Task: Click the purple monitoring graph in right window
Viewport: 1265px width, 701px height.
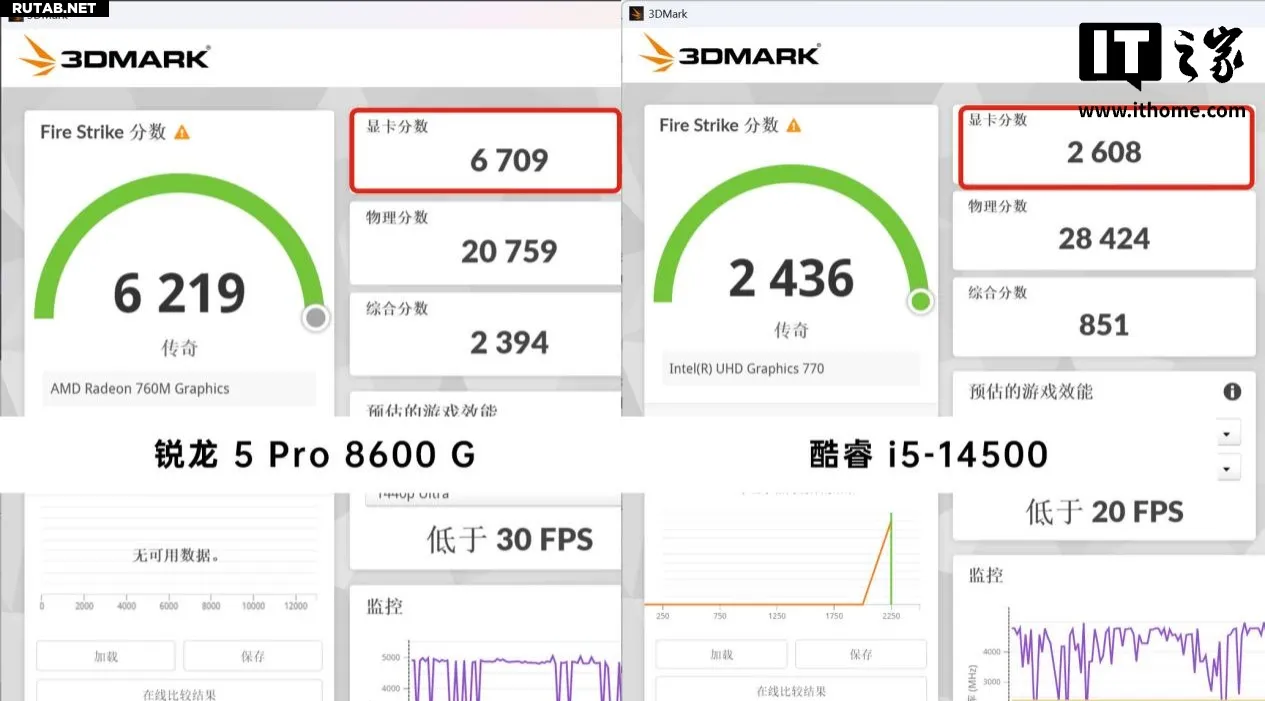Action: coord(1137,660)
